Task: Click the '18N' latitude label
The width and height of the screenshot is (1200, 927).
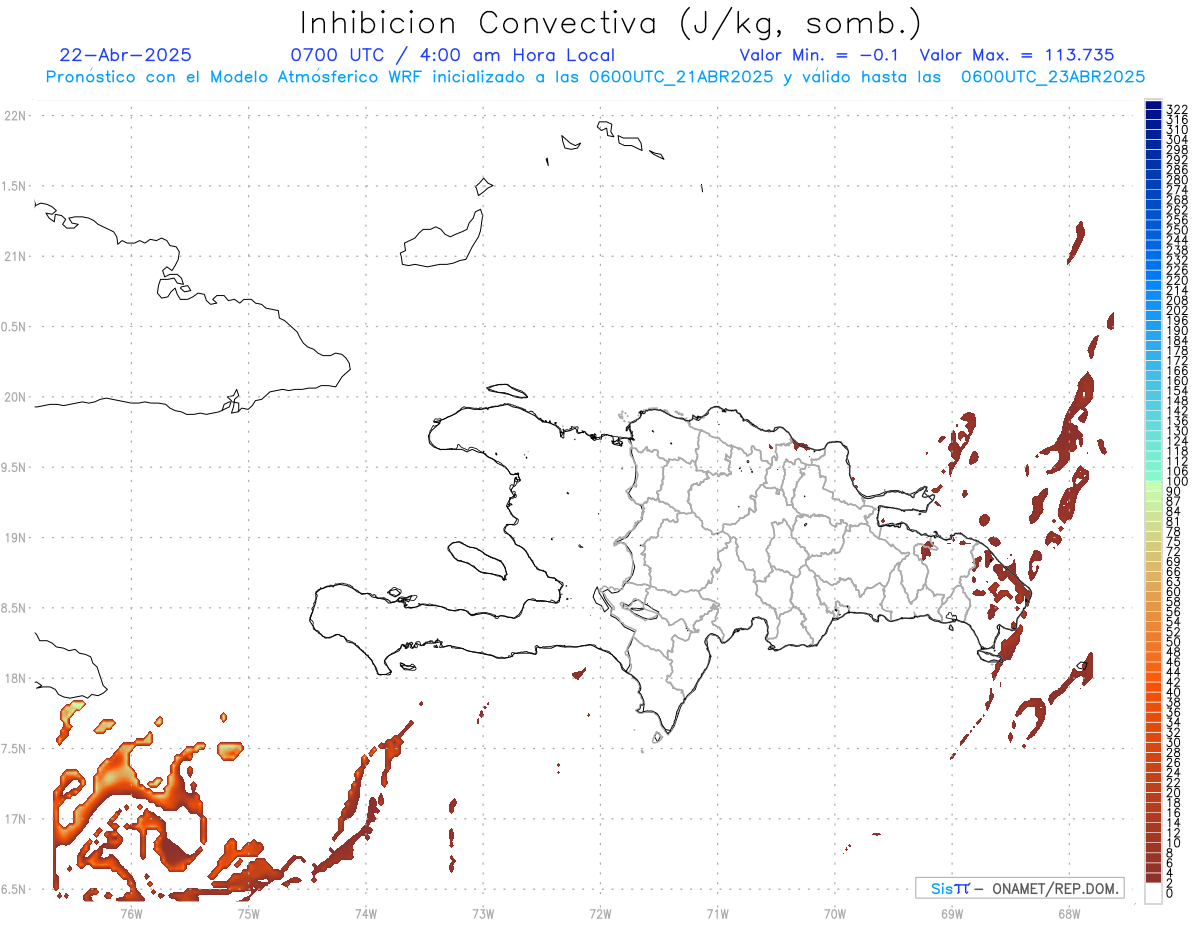Action: tap(15, 679)
